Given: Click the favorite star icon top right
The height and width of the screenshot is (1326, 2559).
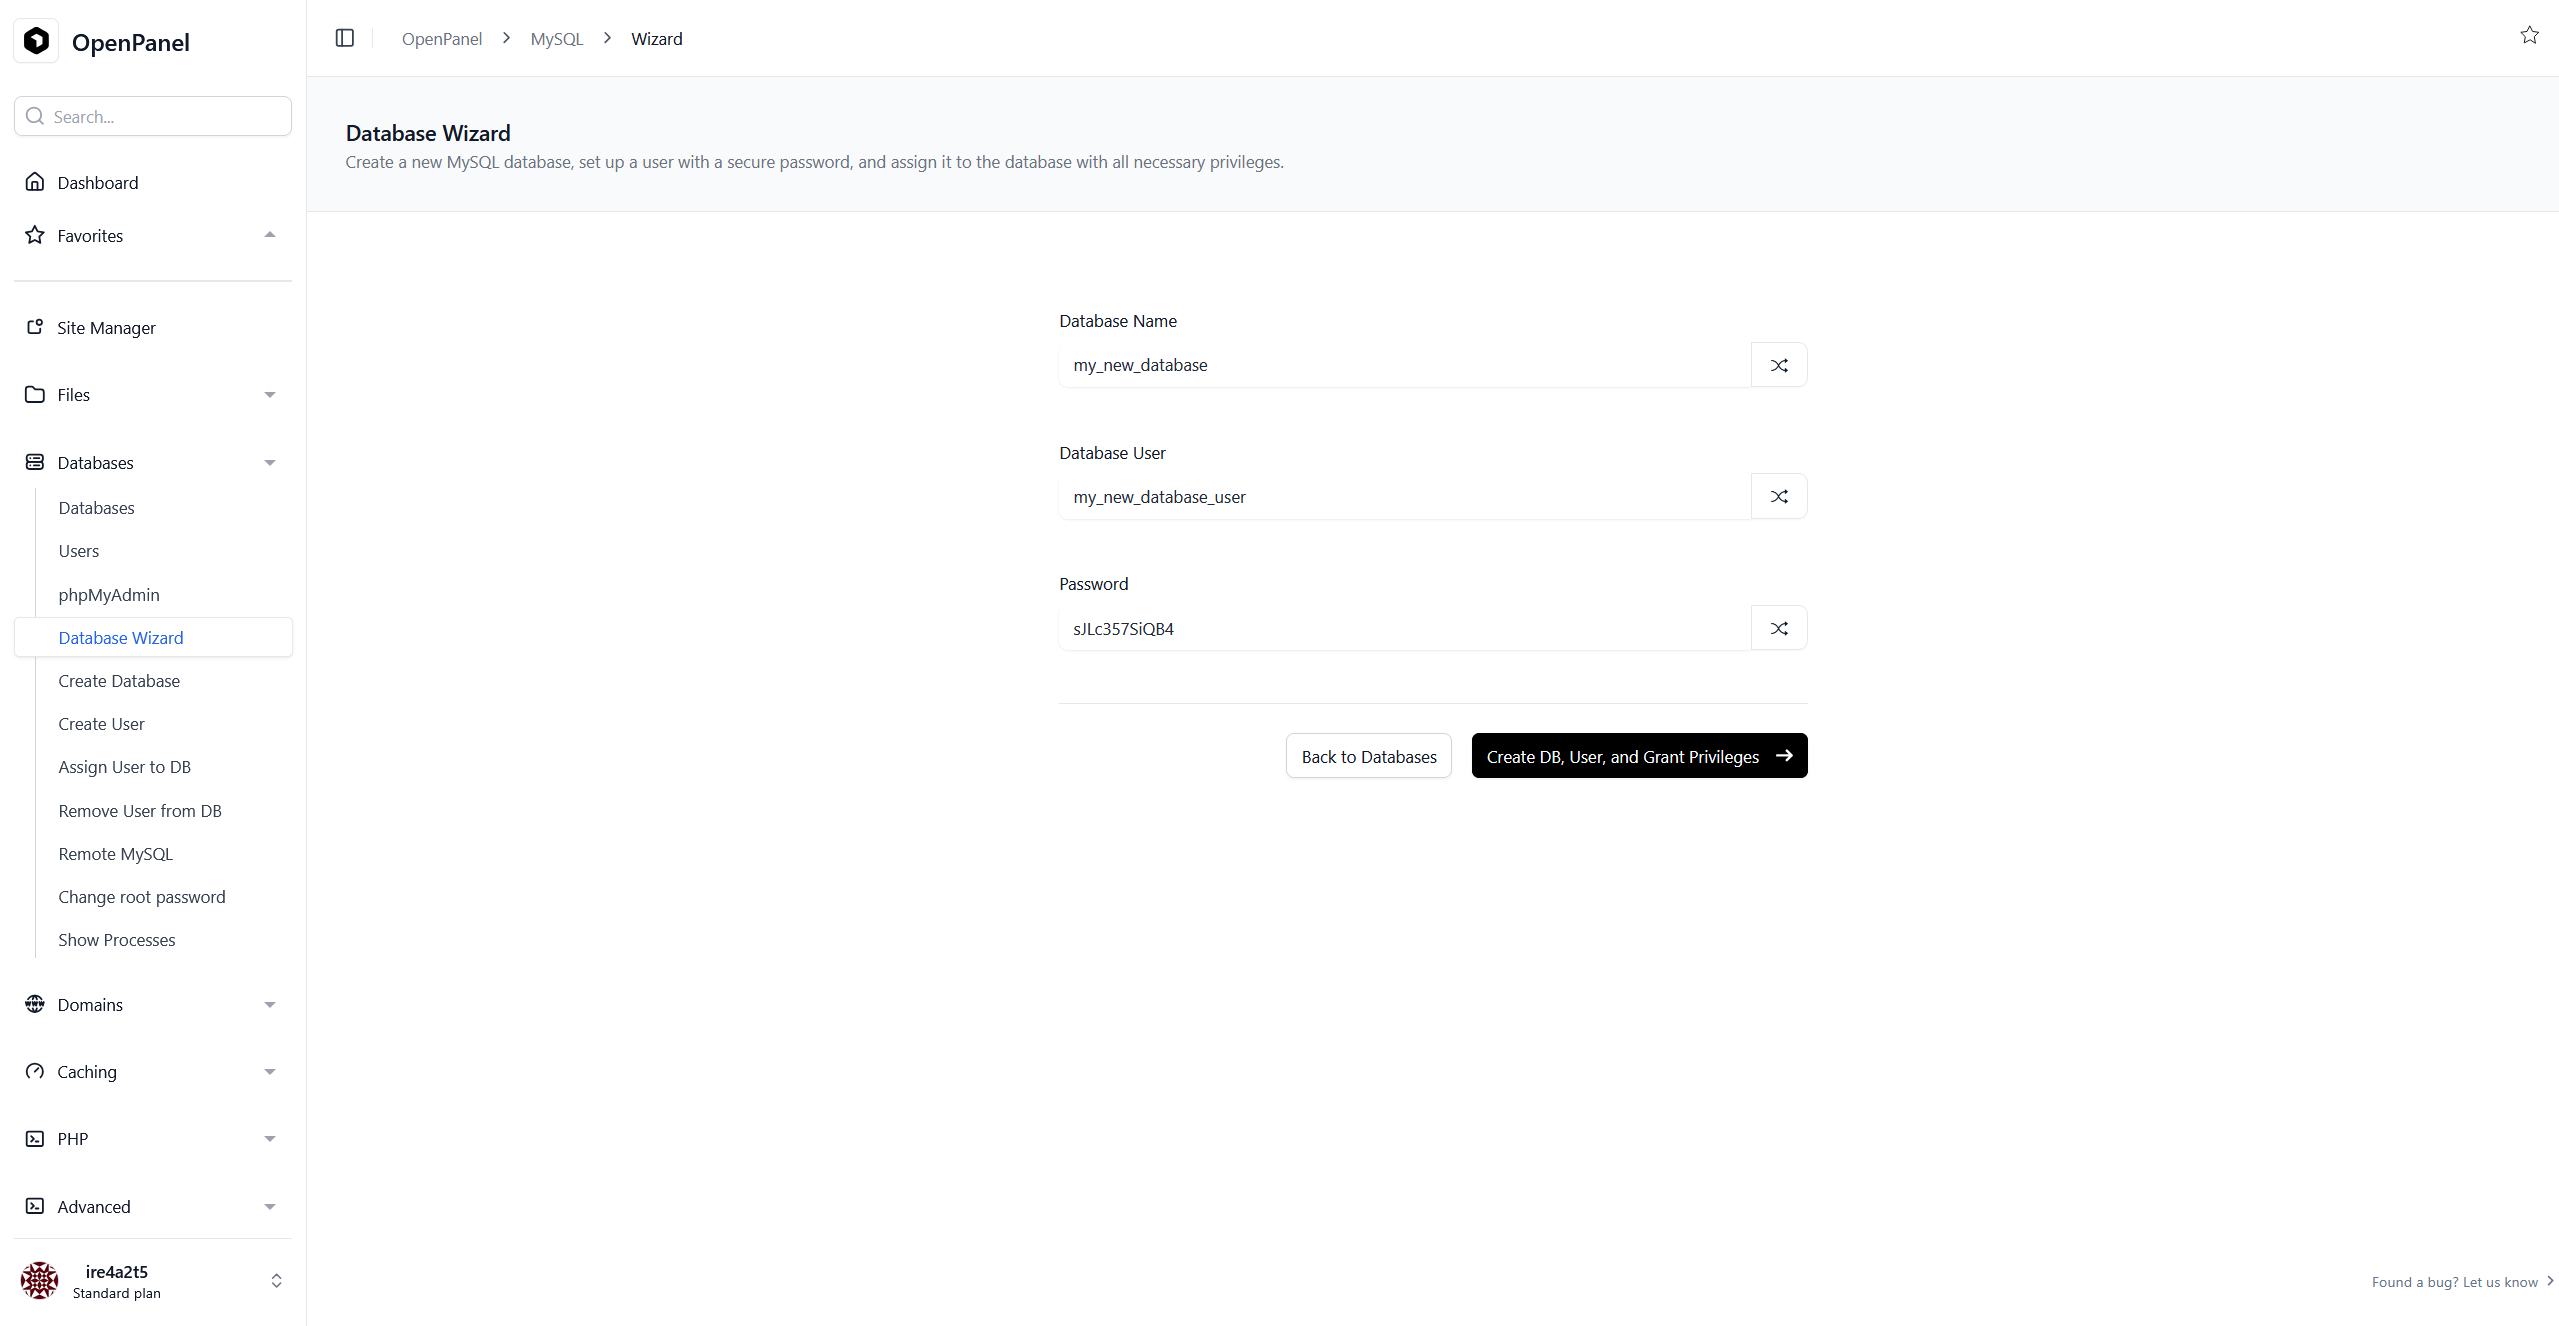Looking at the screenshot, I should 2529,36.
